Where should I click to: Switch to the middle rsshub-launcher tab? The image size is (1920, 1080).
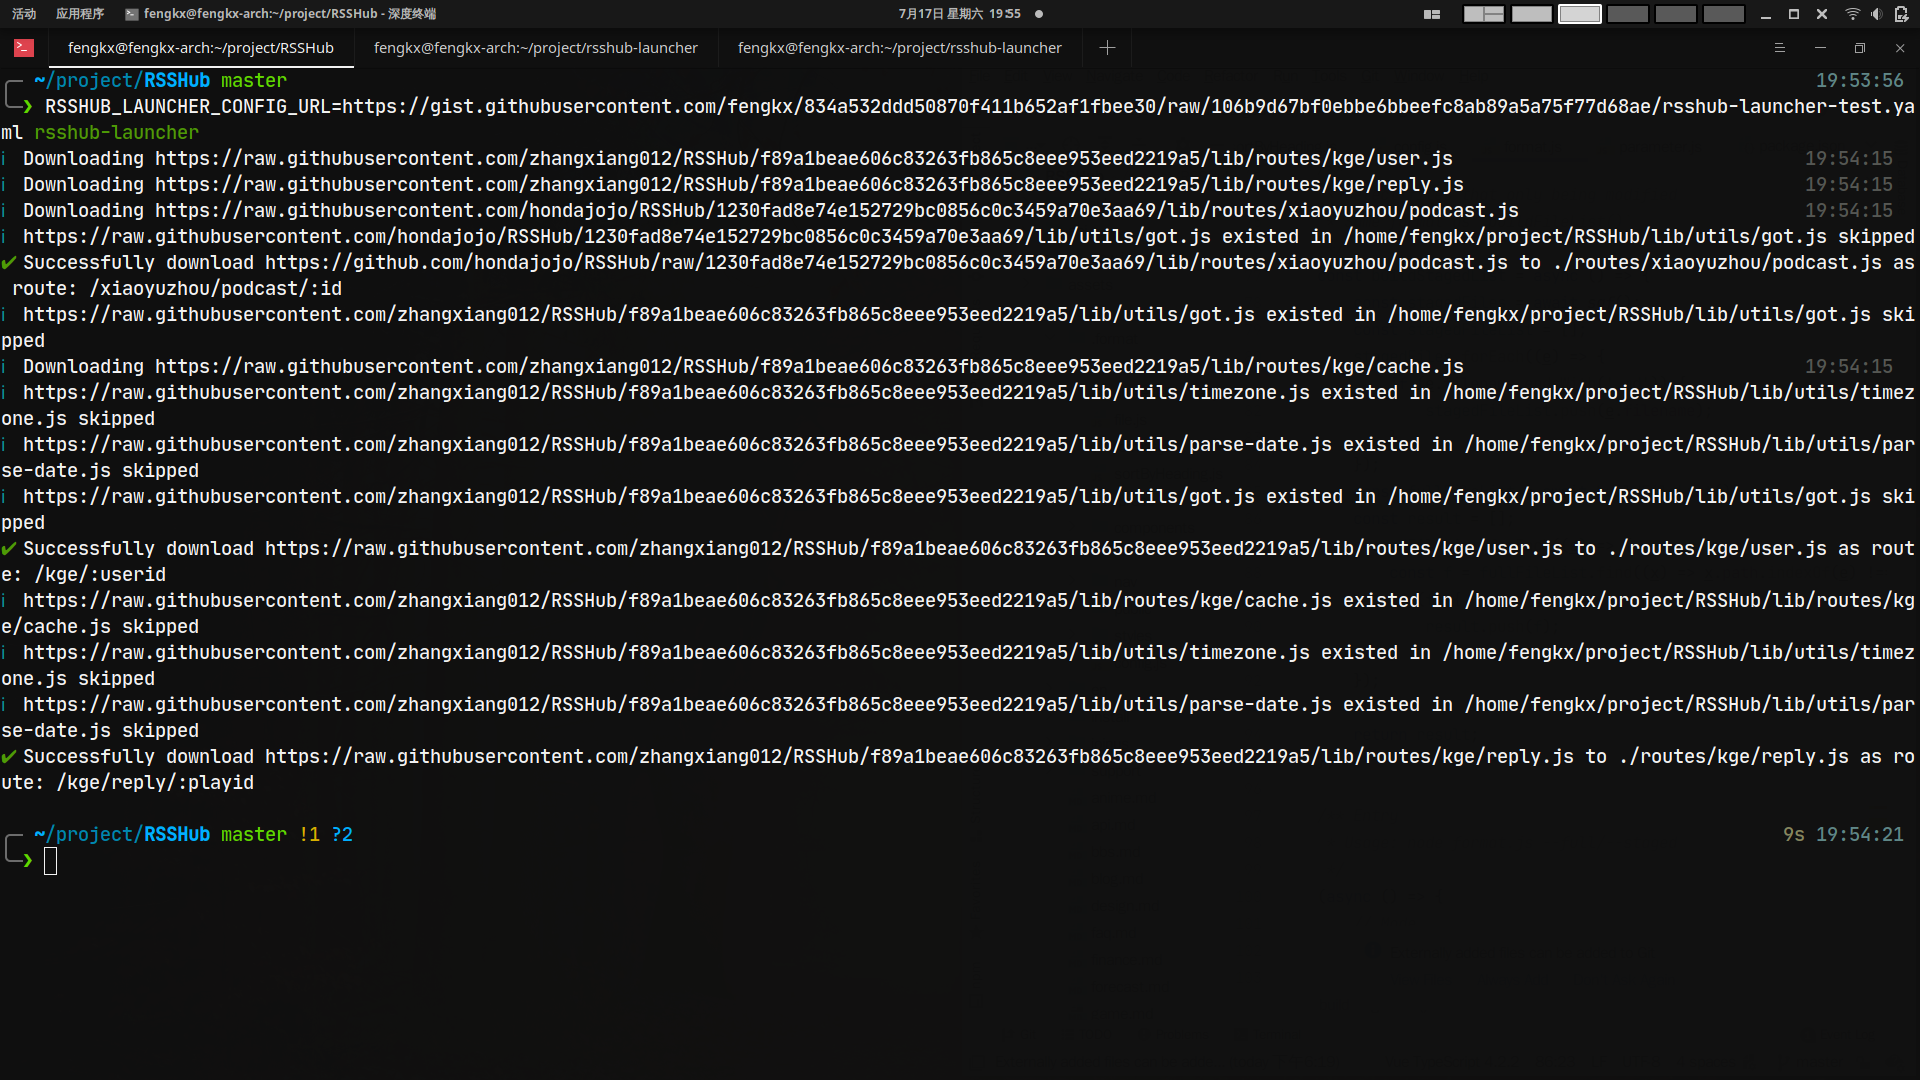(535, 48)
